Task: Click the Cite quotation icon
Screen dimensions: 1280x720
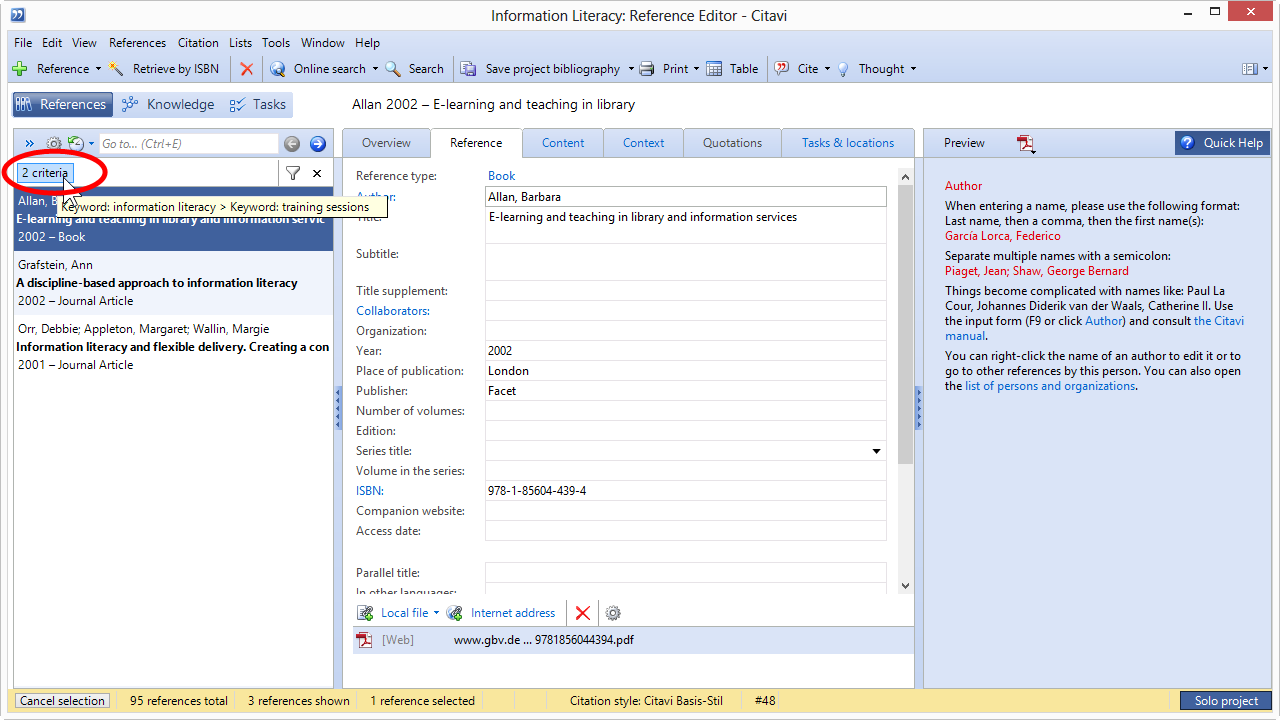Action: click(782, 69)
